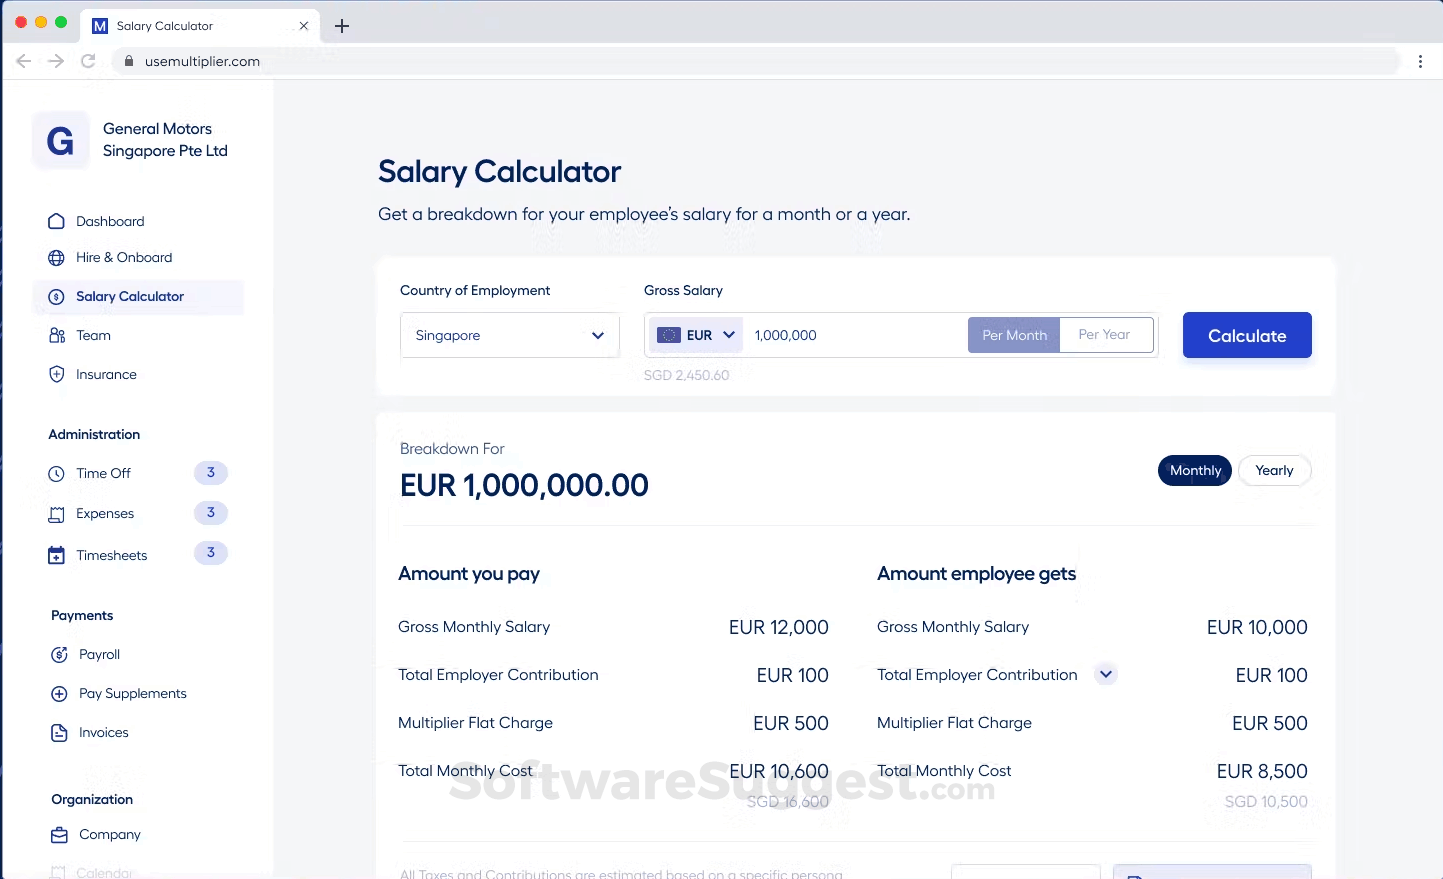Viewport: 1443px width, 879px height.
Task: Switch gross salary to Per Year
Action: 1105,335
